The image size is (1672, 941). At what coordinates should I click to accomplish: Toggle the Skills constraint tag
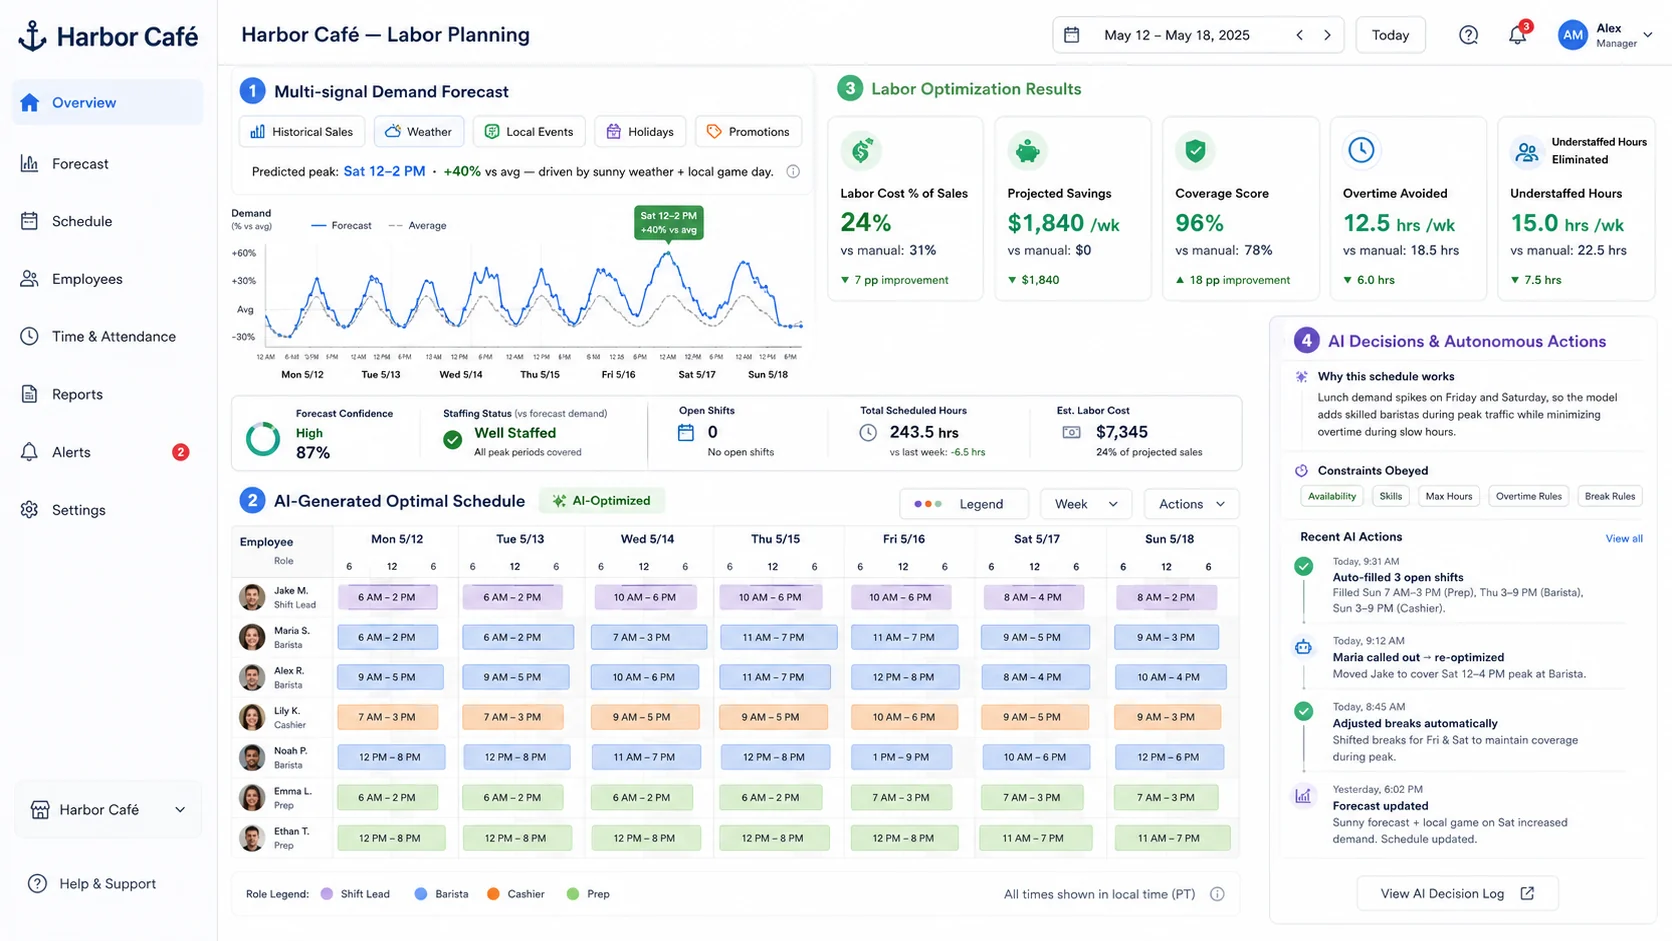(1391, 496)
